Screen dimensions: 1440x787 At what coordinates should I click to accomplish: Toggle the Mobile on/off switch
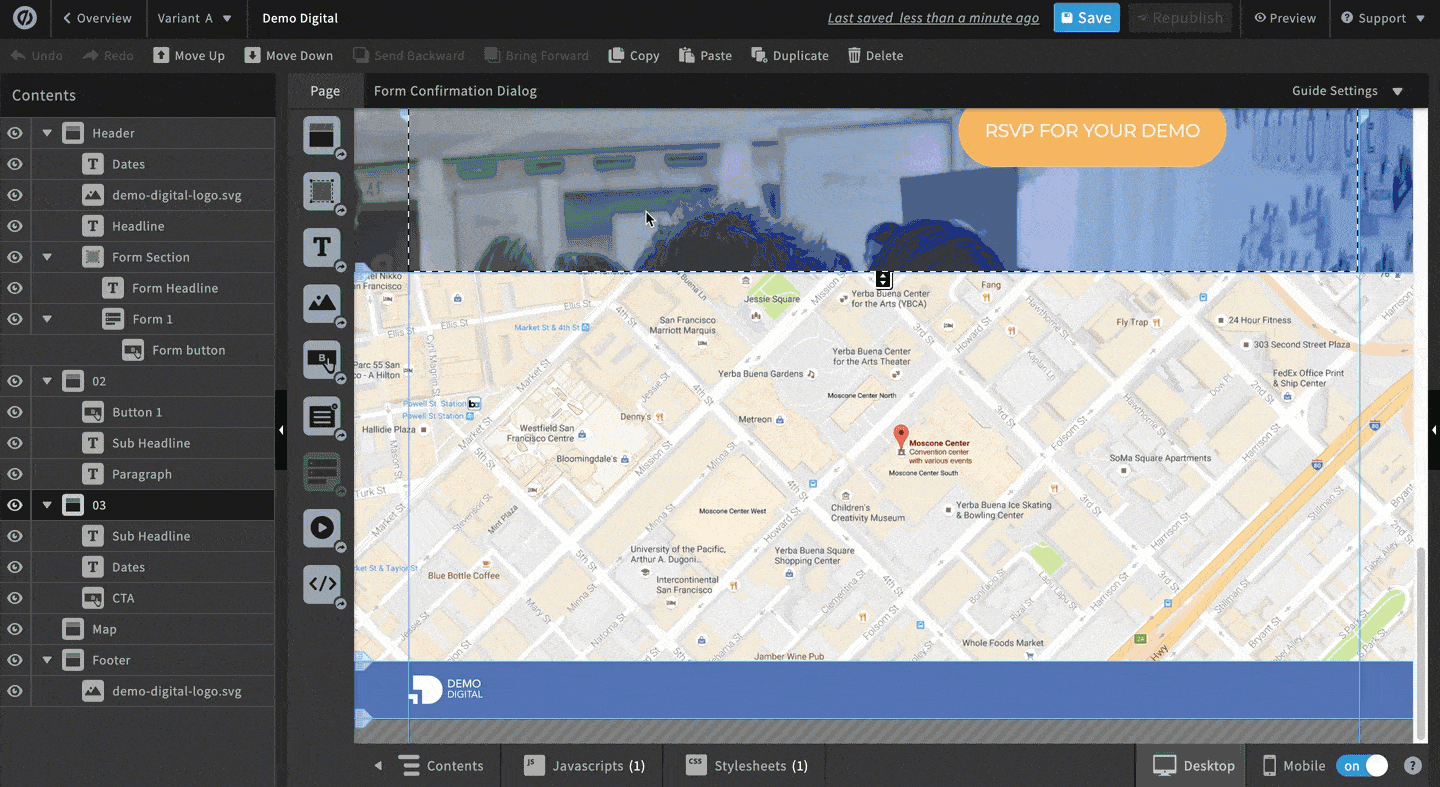[x=1362, y=766]
